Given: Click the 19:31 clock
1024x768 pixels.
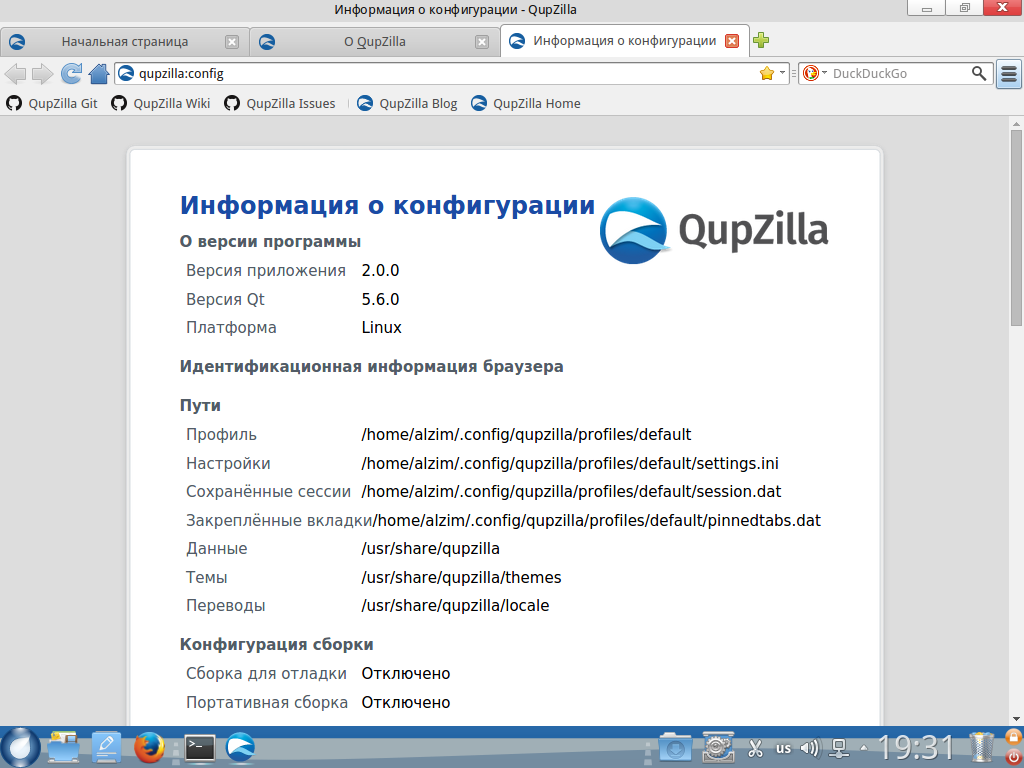Looking at the screenshot, I should click(916, 747).
